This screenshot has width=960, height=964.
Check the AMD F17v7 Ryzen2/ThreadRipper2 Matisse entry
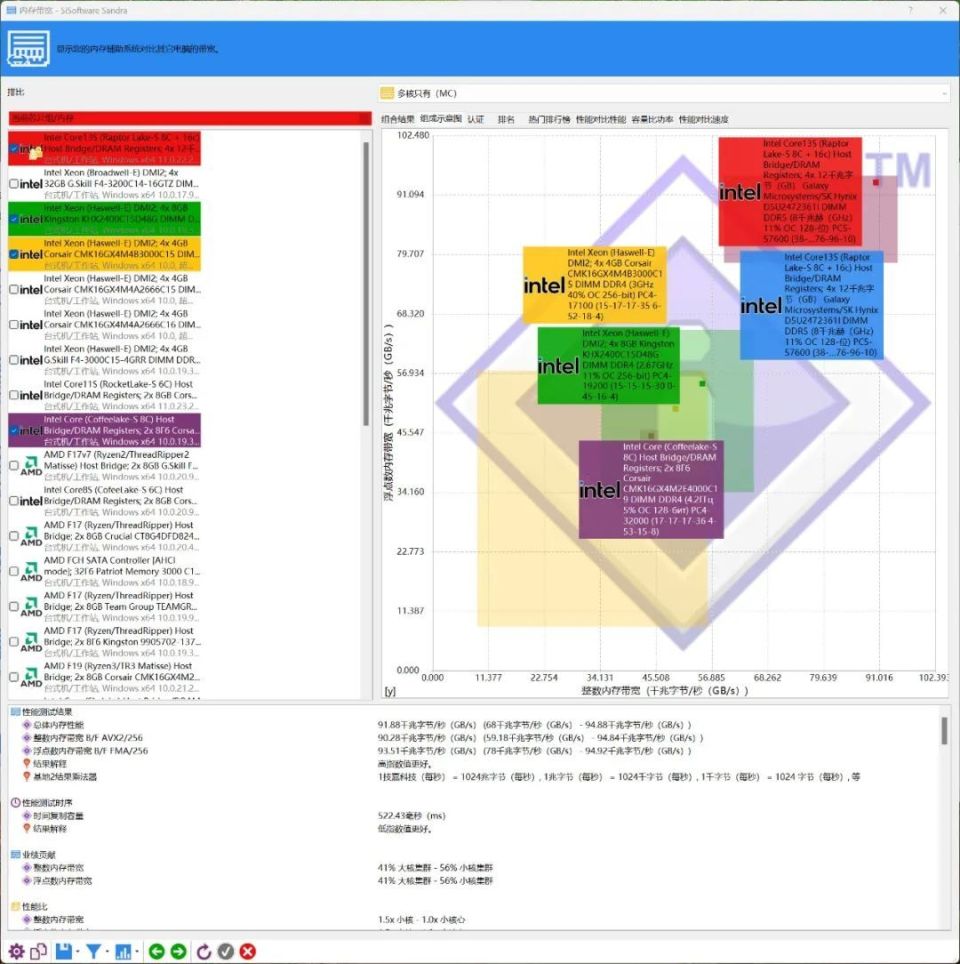[x=14, y=466]
